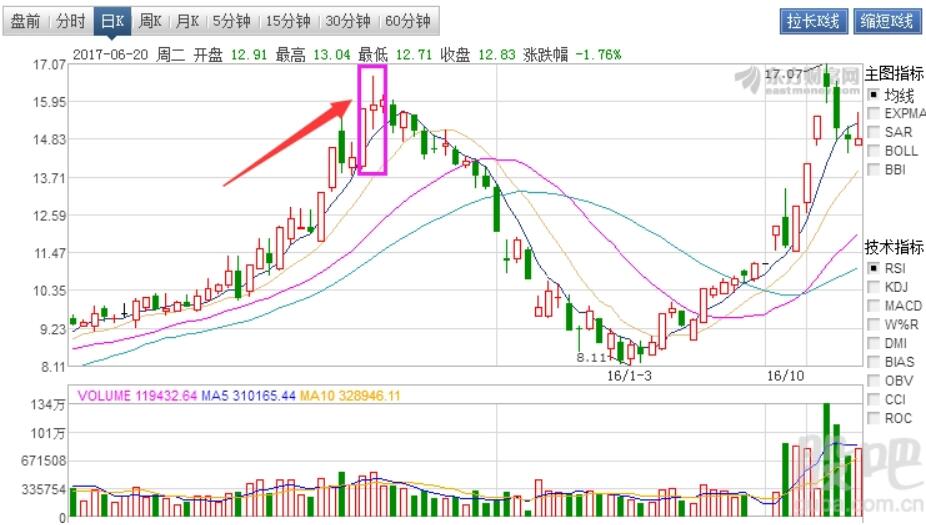926x525 pixels.
Task: Select the 均线 main indicator
Action: (873, 94)
